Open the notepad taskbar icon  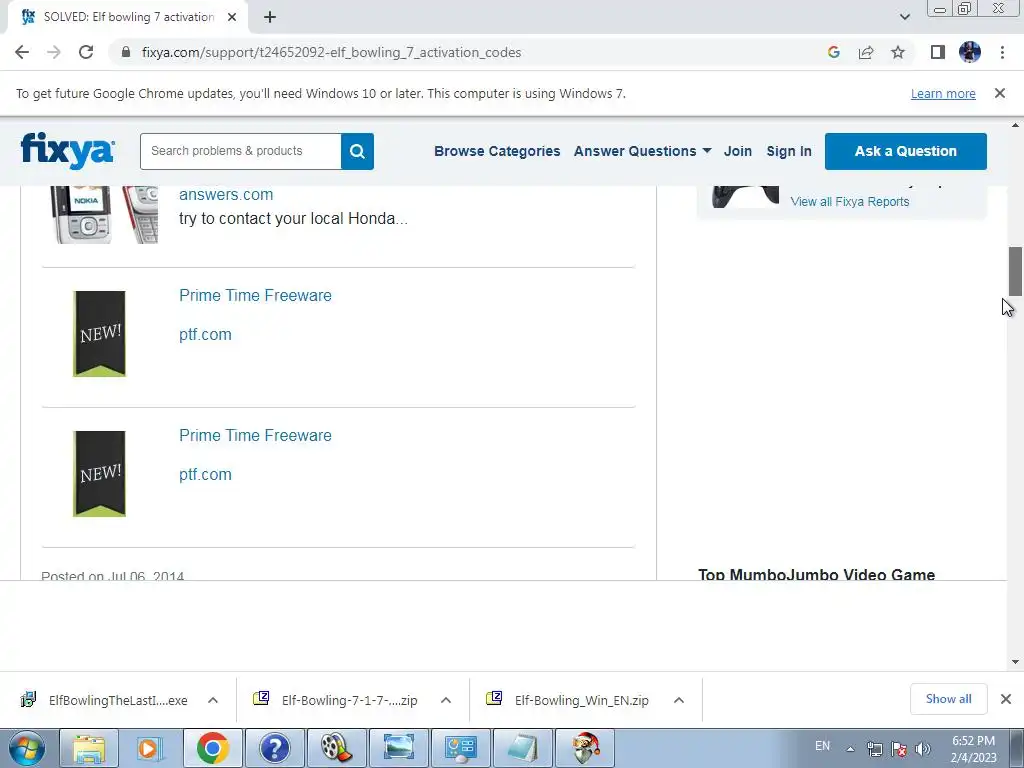pyautogui.click(x=522, y=748)
